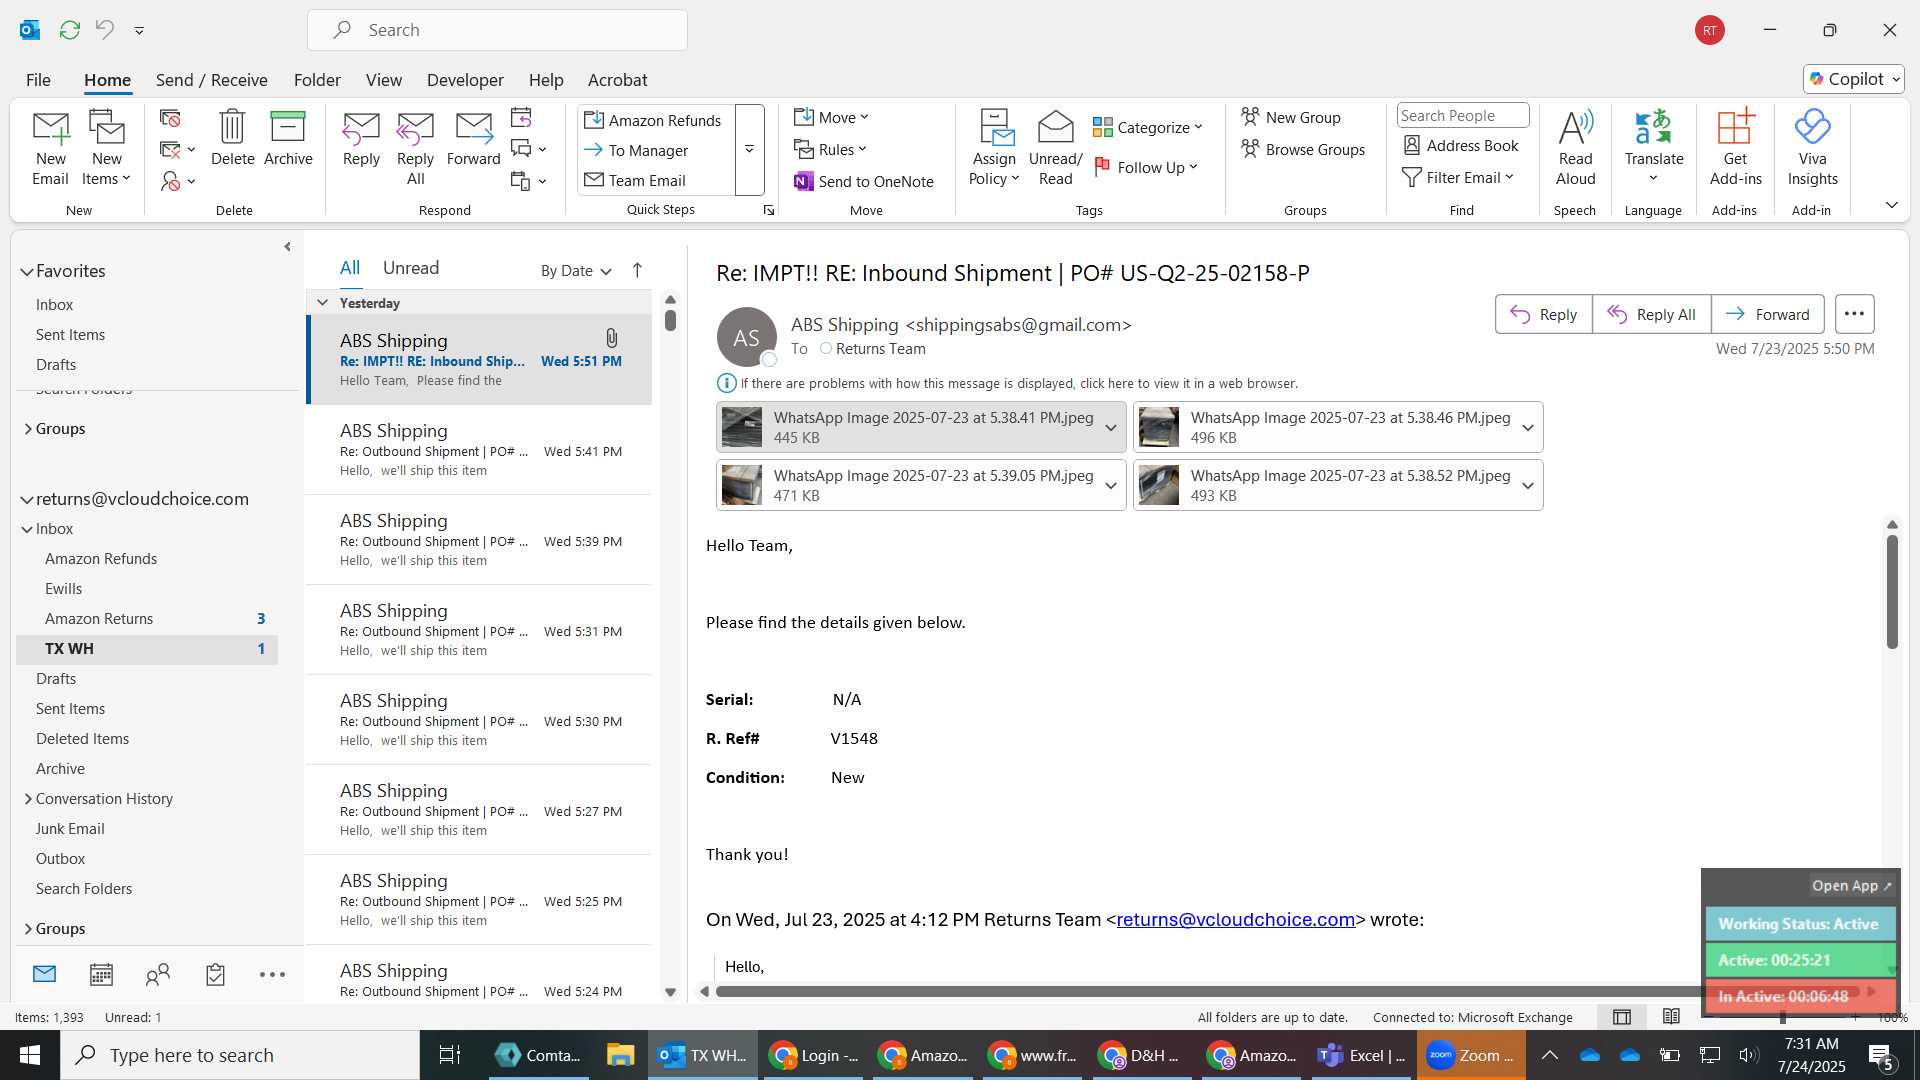Click Reply button in reading pane
The height and width of the screenshot is (1080, 1920).
tap(1543, 314)
